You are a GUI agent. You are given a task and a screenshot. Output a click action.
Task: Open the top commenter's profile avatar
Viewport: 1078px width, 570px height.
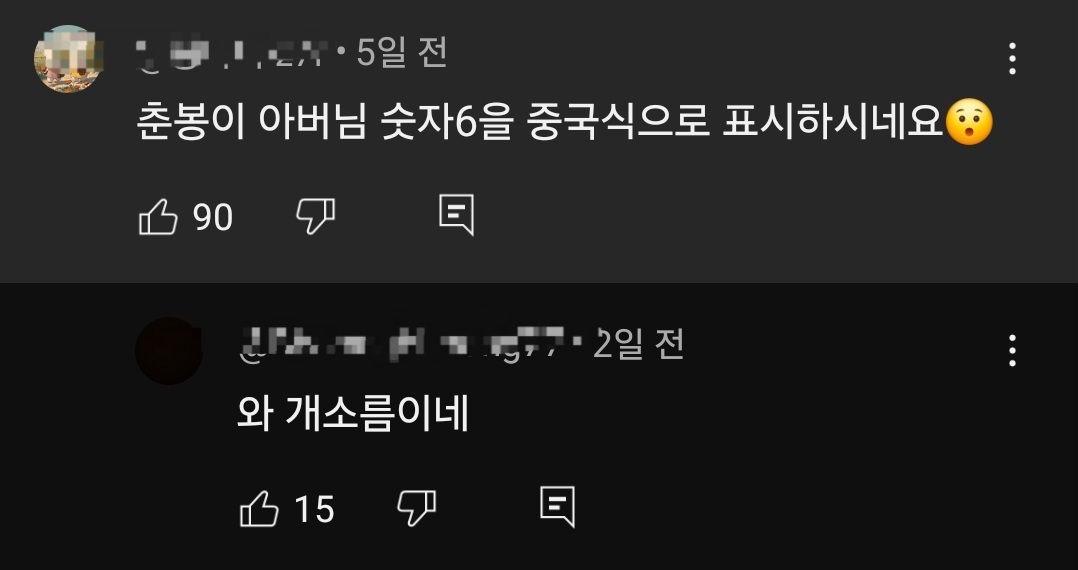coord(68,59)
